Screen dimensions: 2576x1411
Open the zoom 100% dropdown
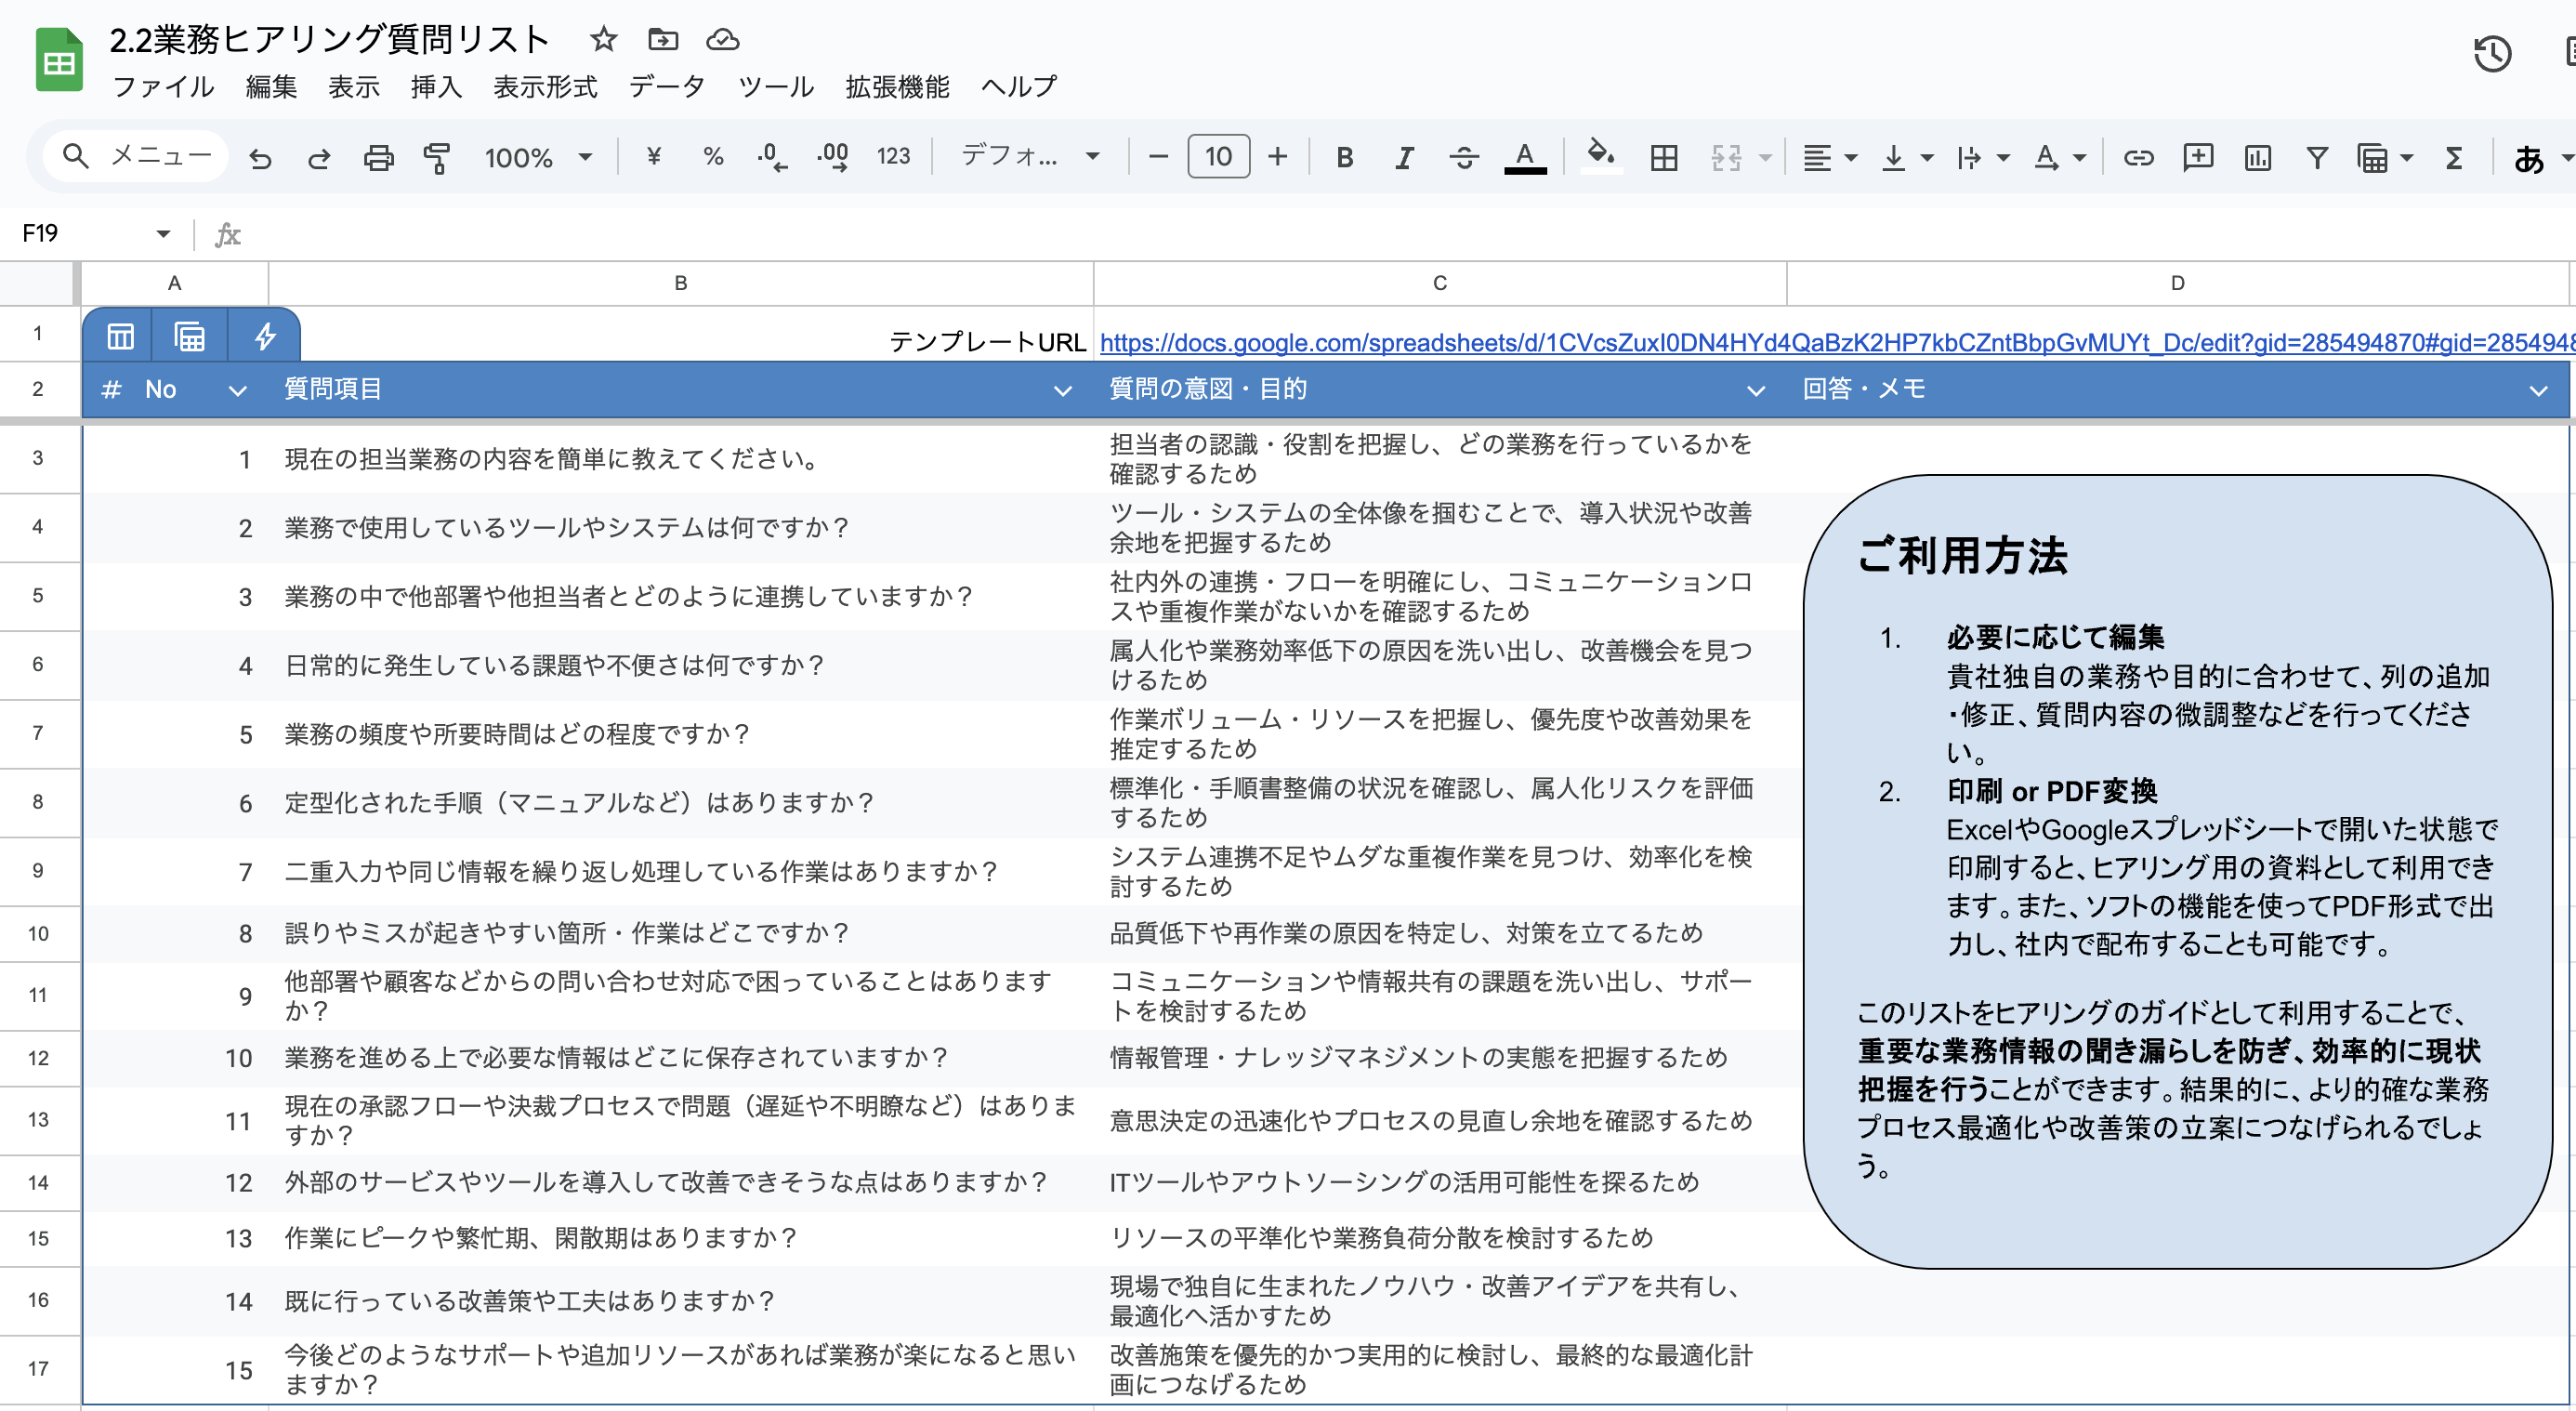538,158
